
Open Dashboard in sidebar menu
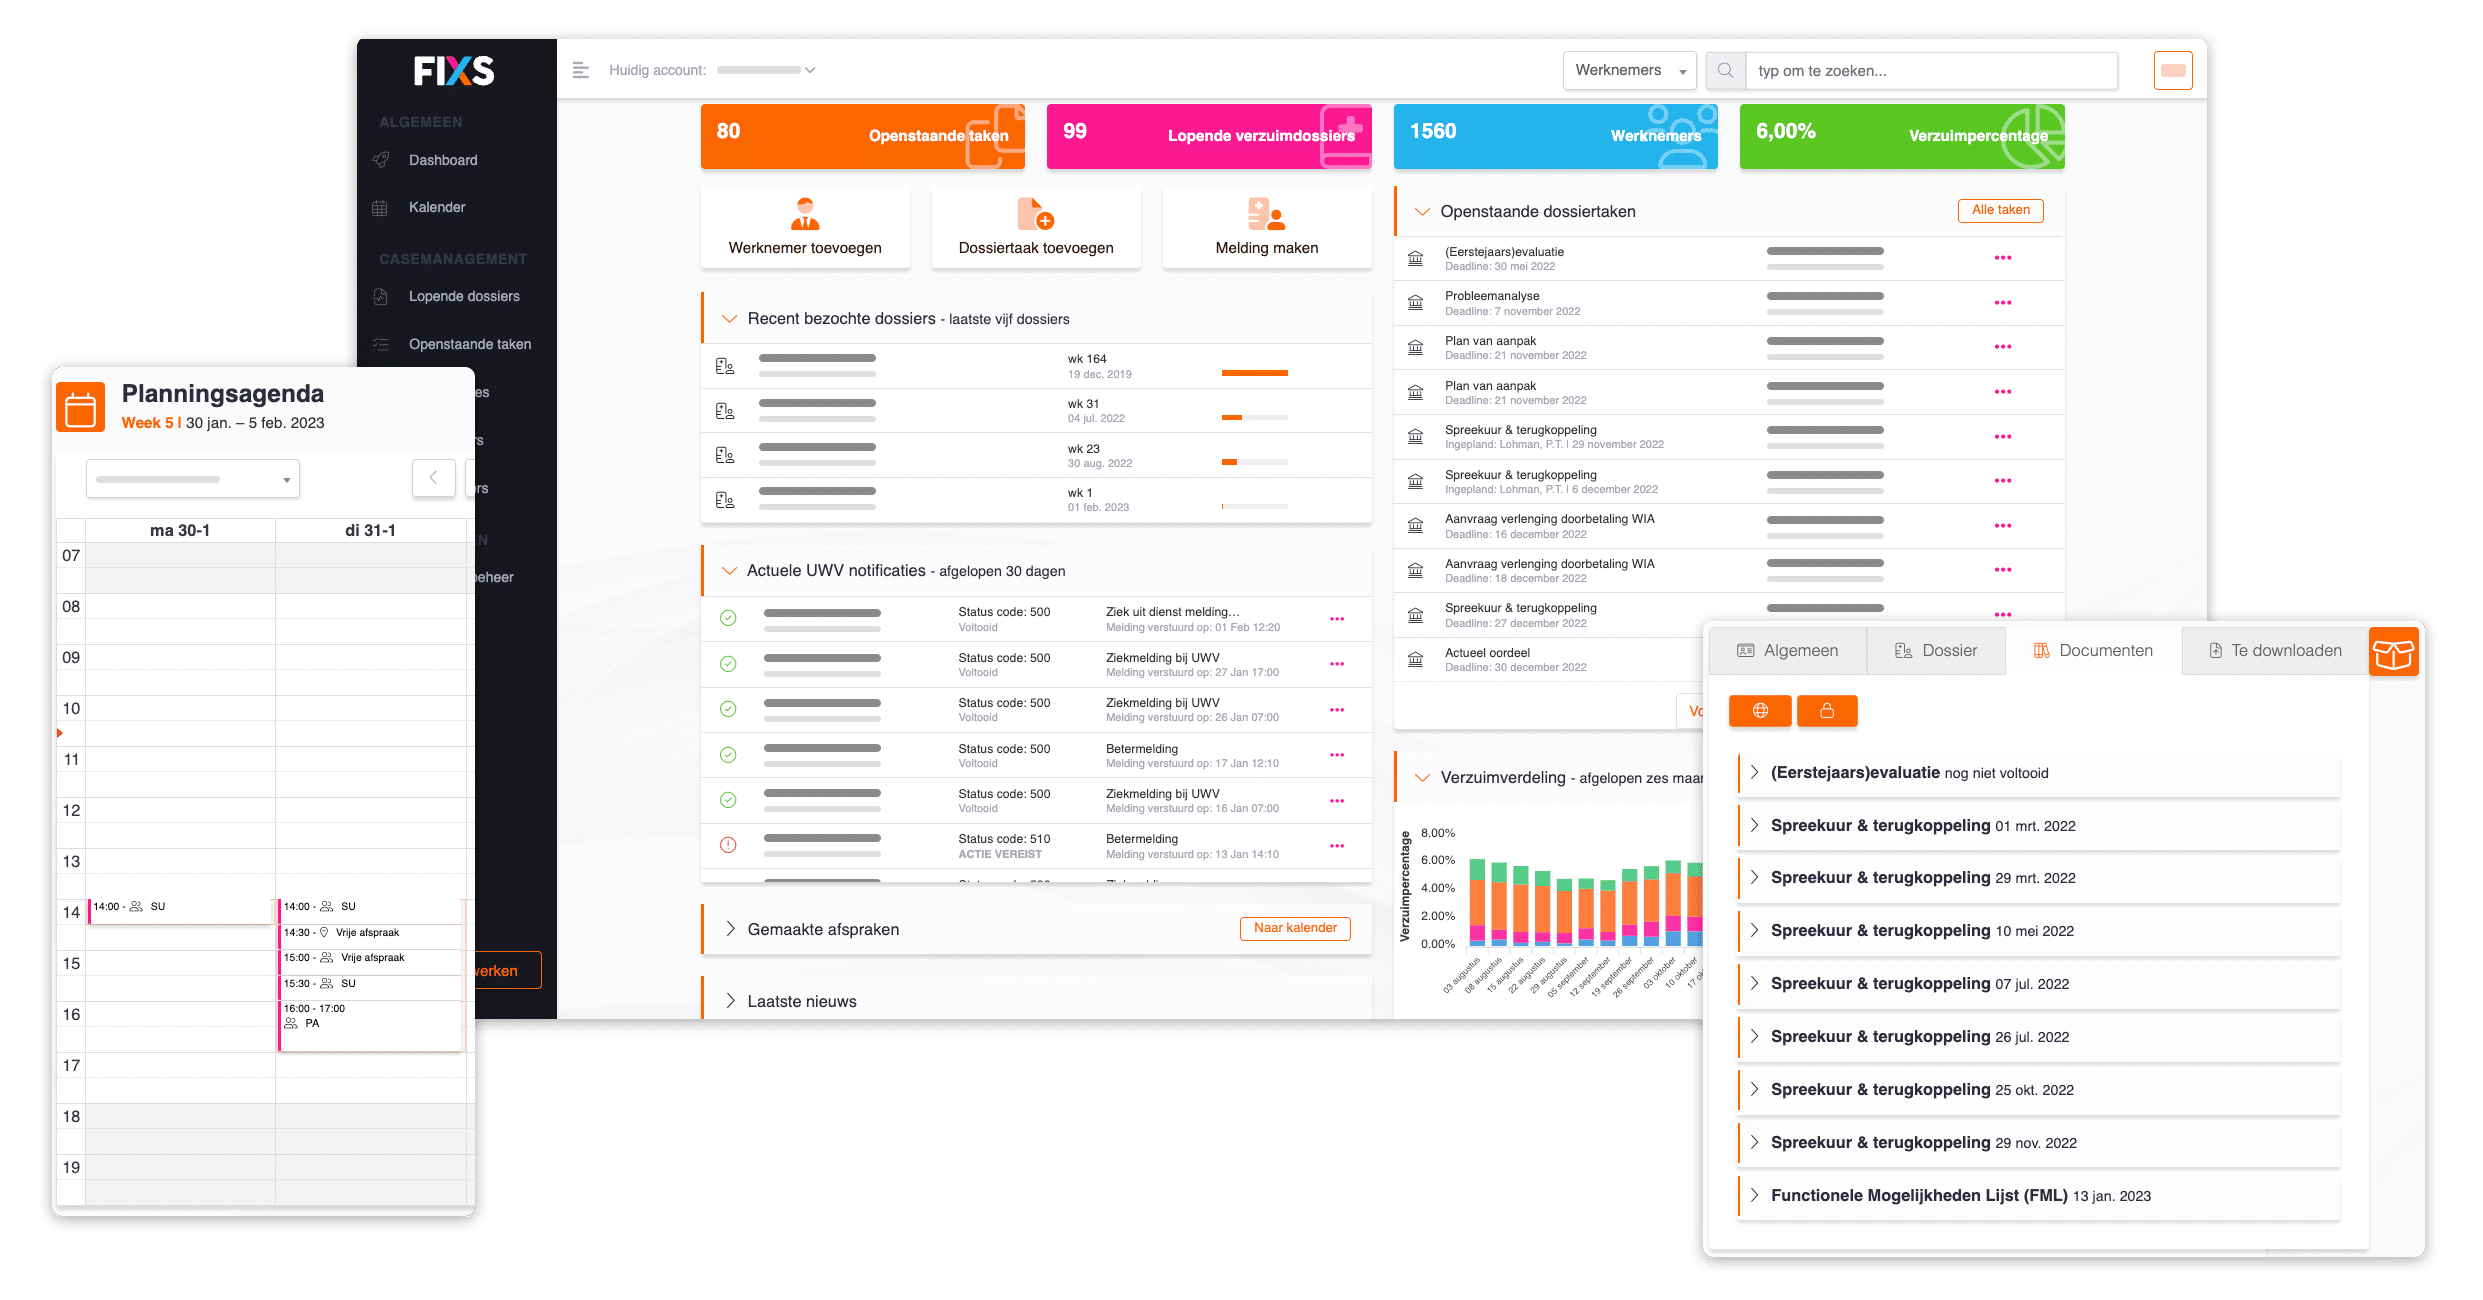pyautogui.click(x=443, y=160)
